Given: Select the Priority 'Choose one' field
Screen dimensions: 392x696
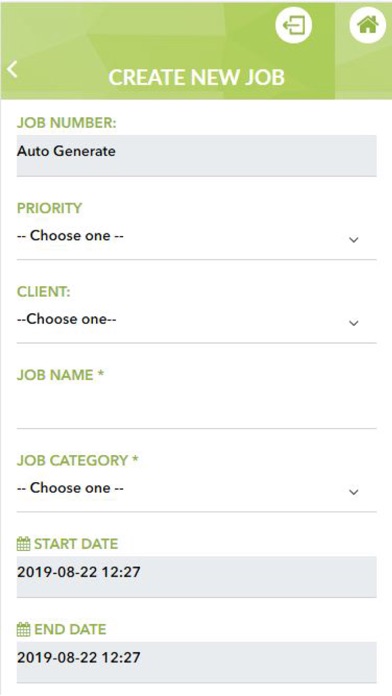Looking at the screenshot, I should [x=197, y=237].
